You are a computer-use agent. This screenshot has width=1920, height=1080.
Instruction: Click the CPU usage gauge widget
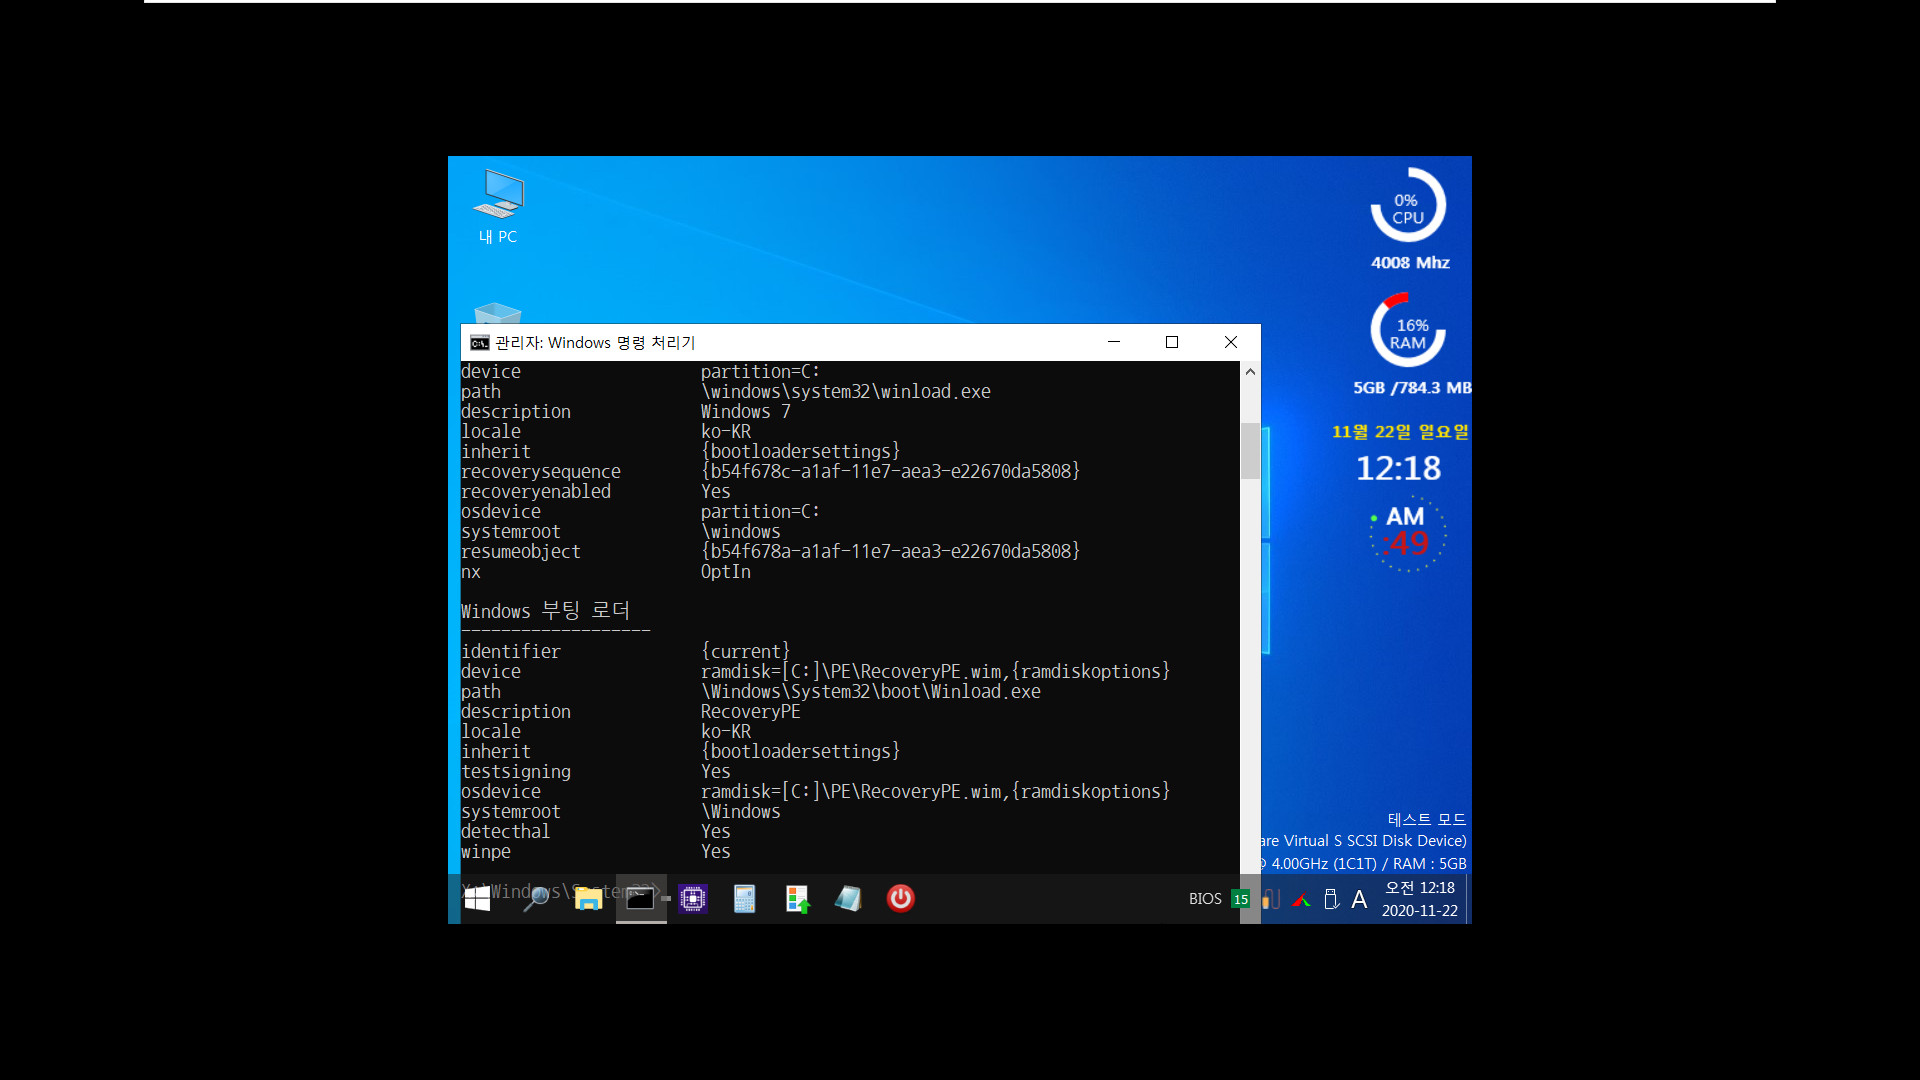point(1408,206)
